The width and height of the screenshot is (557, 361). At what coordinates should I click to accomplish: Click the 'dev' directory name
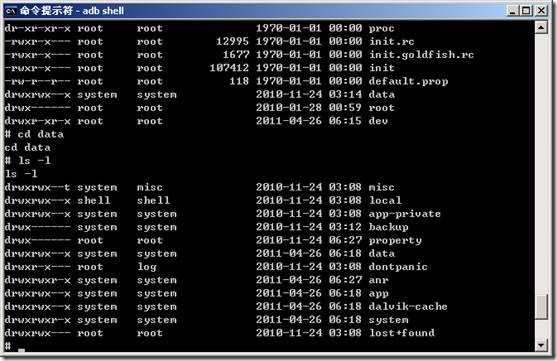coord(378,121)
